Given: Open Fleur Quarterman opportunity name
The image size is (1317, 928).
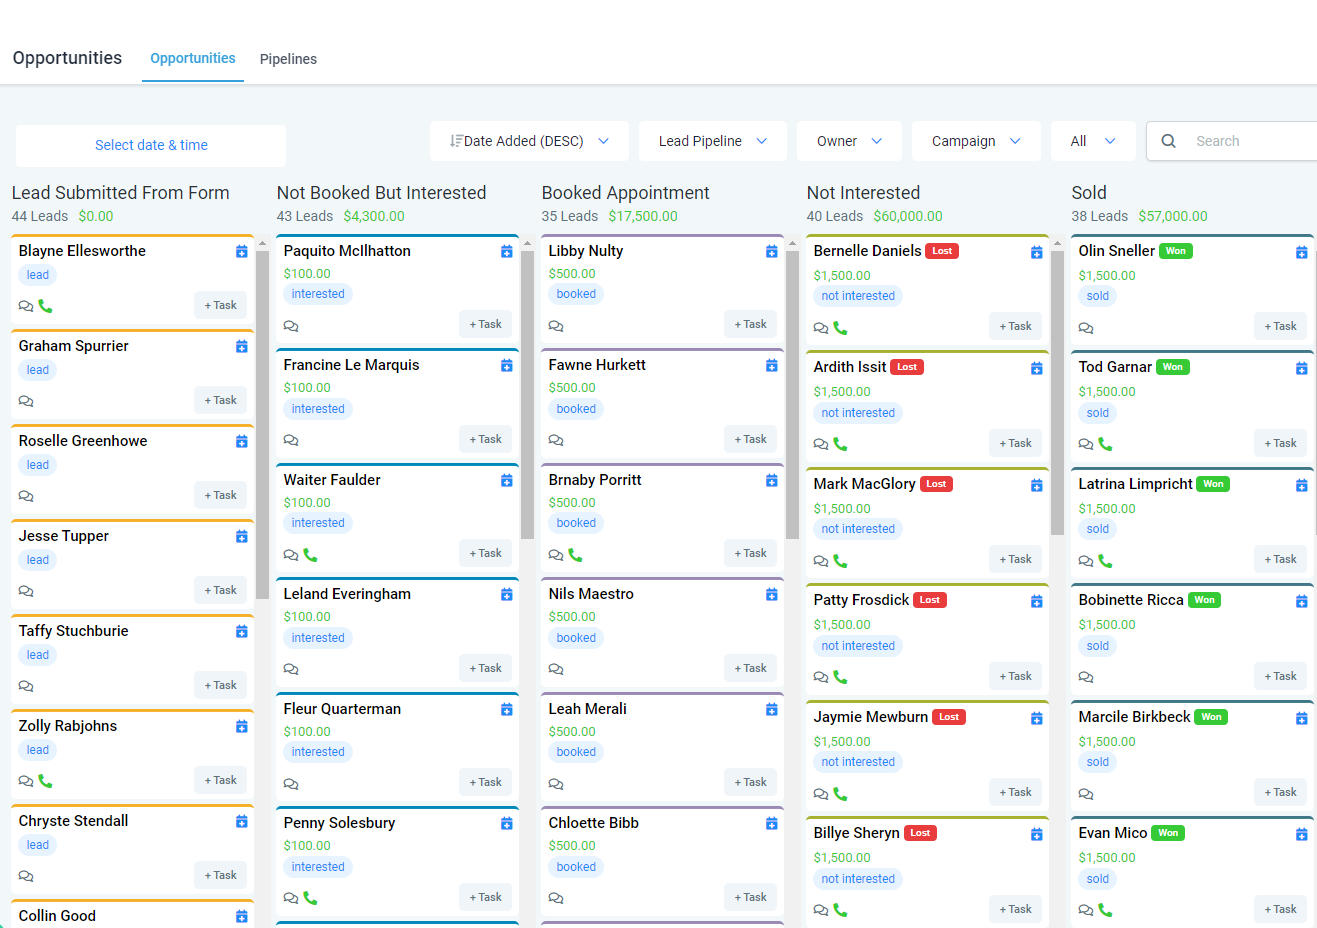Looking at the screenshot, I should pyautogui.click(x=342, y=709).
